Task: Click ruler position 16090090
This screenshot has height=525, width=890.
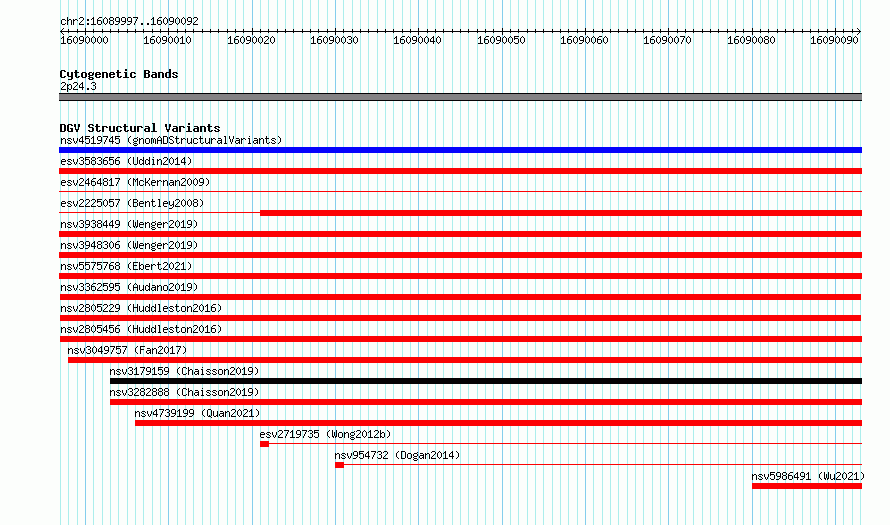Action: coord(834,40)
